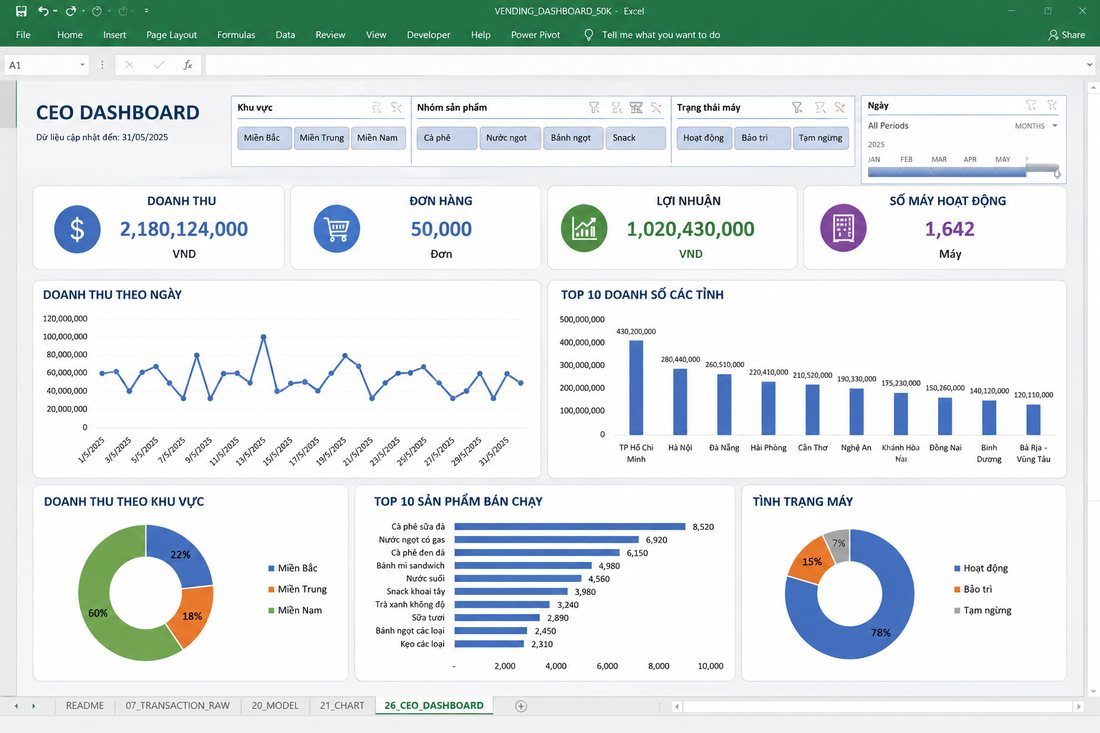
Task: Open the Power Pivot ribbon tab
Action: (x=535, y=35)
